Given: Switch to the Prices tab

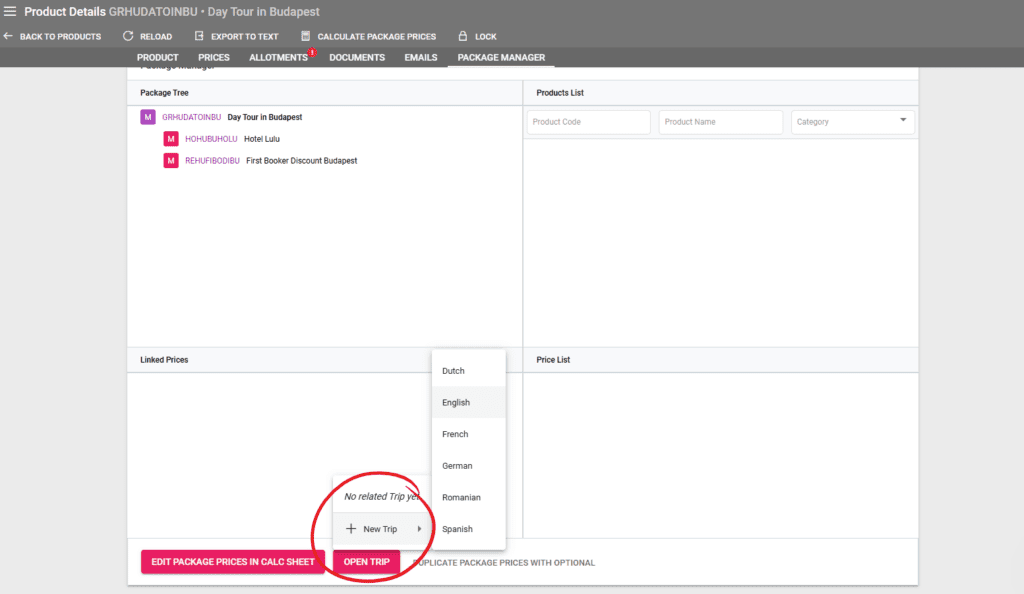Looking at the screenshot, I should coord(213,57).
